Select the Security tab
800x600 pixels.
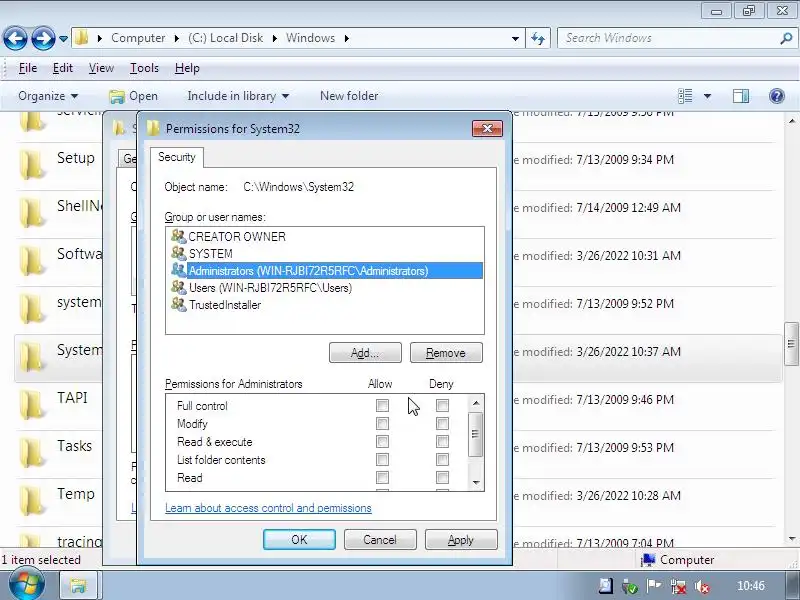coord(177,157)
